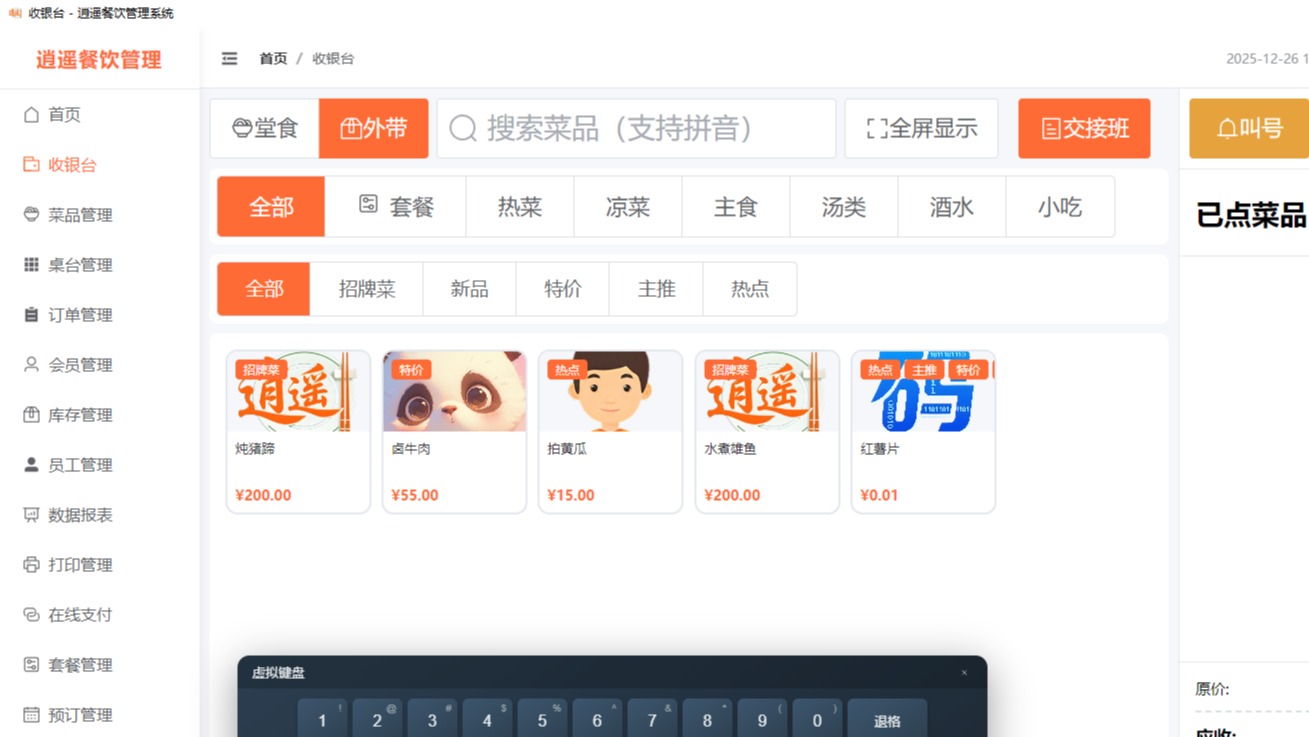Add 拍黄瓜 dish to order
The width and height of the screenshot is (1309, 737).
[x=610, y=431]
